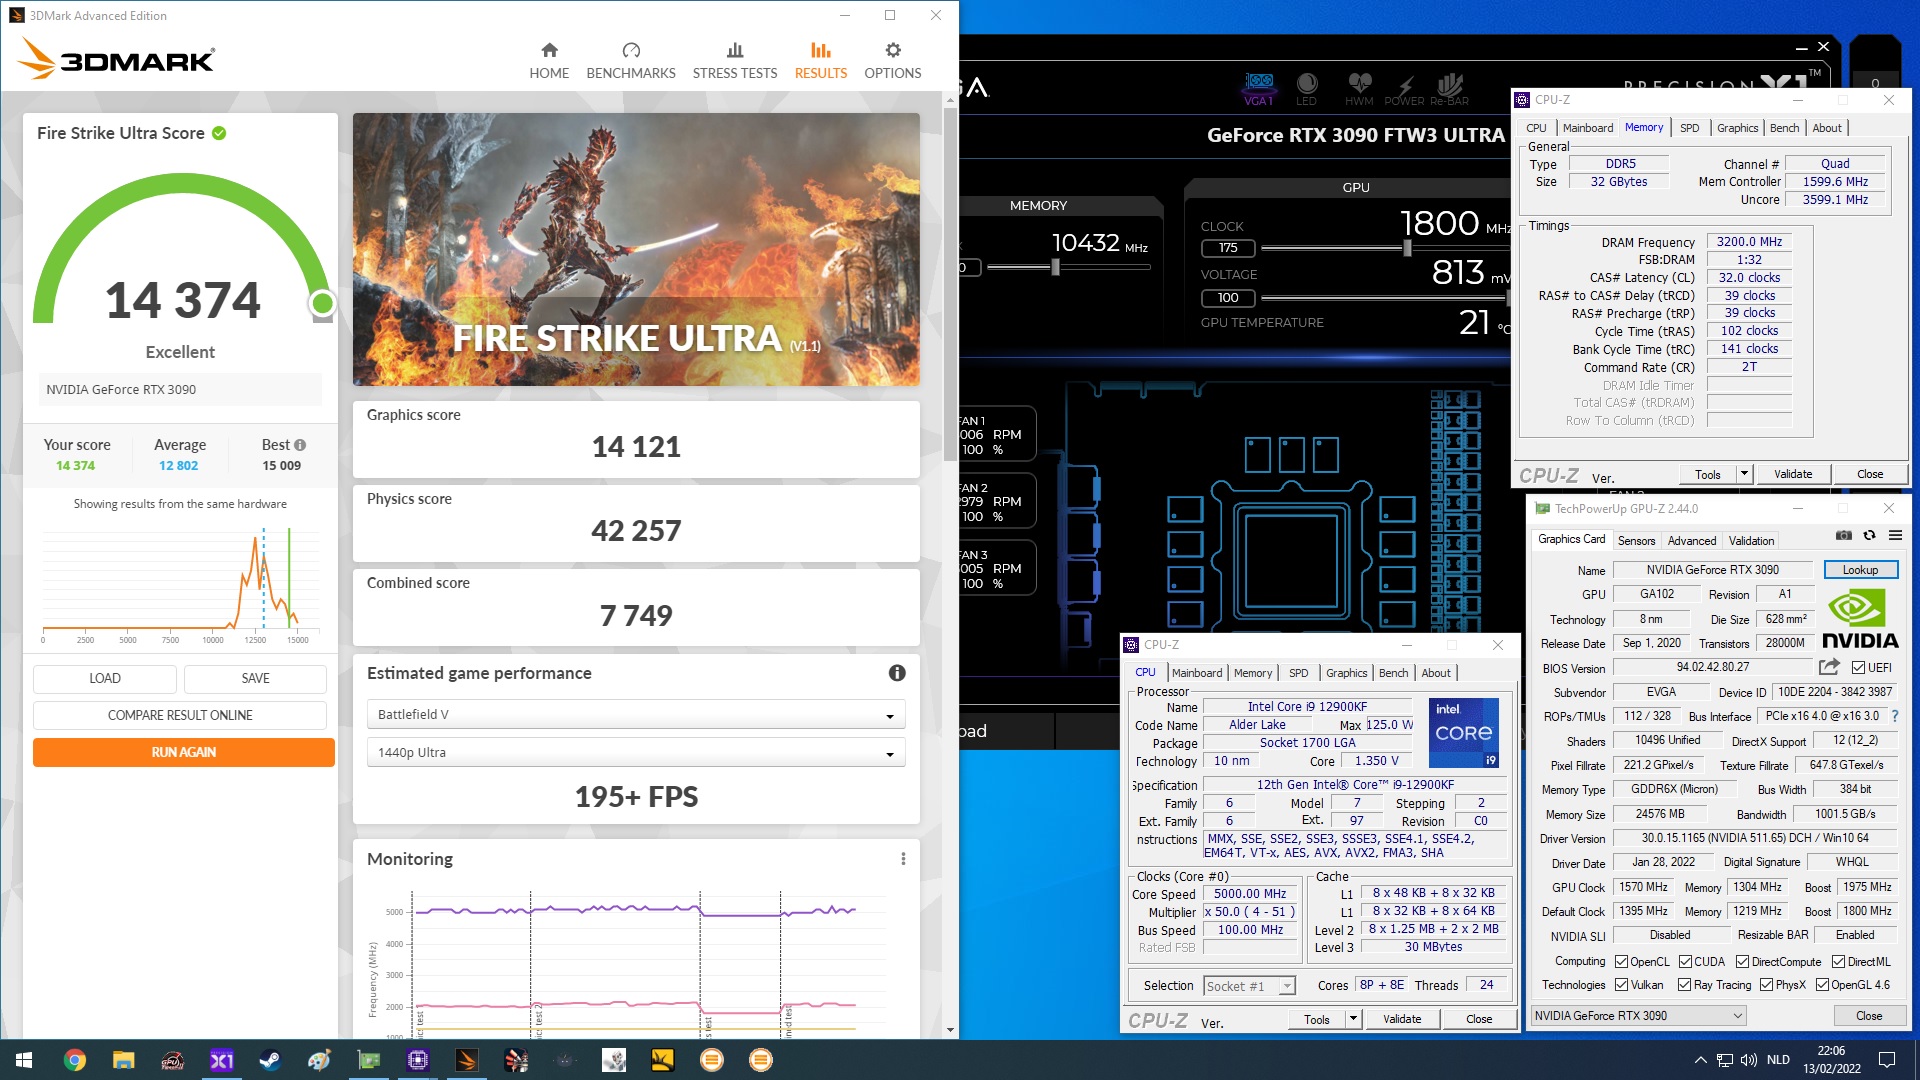Open SPD tab in upper CPU-Z window
The image size is (1920, 1080).
point(1689,128)
